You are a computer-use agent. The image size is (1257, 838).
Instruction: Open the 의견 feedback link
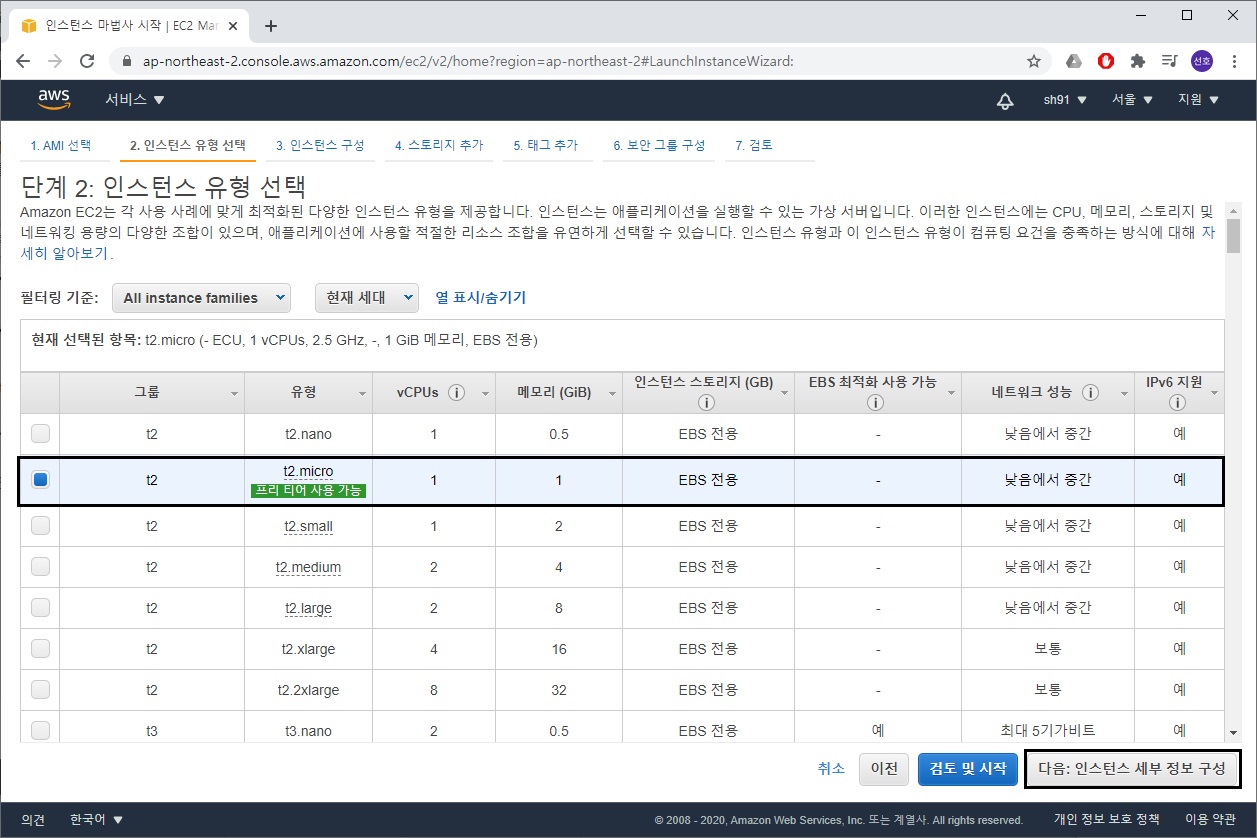click(33, 820)
